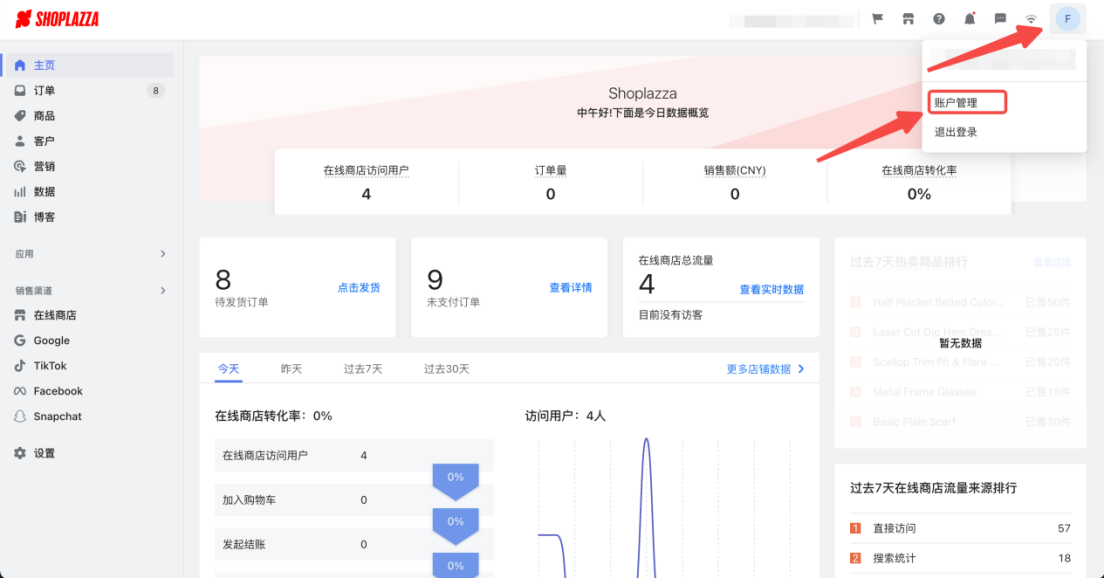
Task: Click the 加入购物车 funnel row
Action: point(354,500)
